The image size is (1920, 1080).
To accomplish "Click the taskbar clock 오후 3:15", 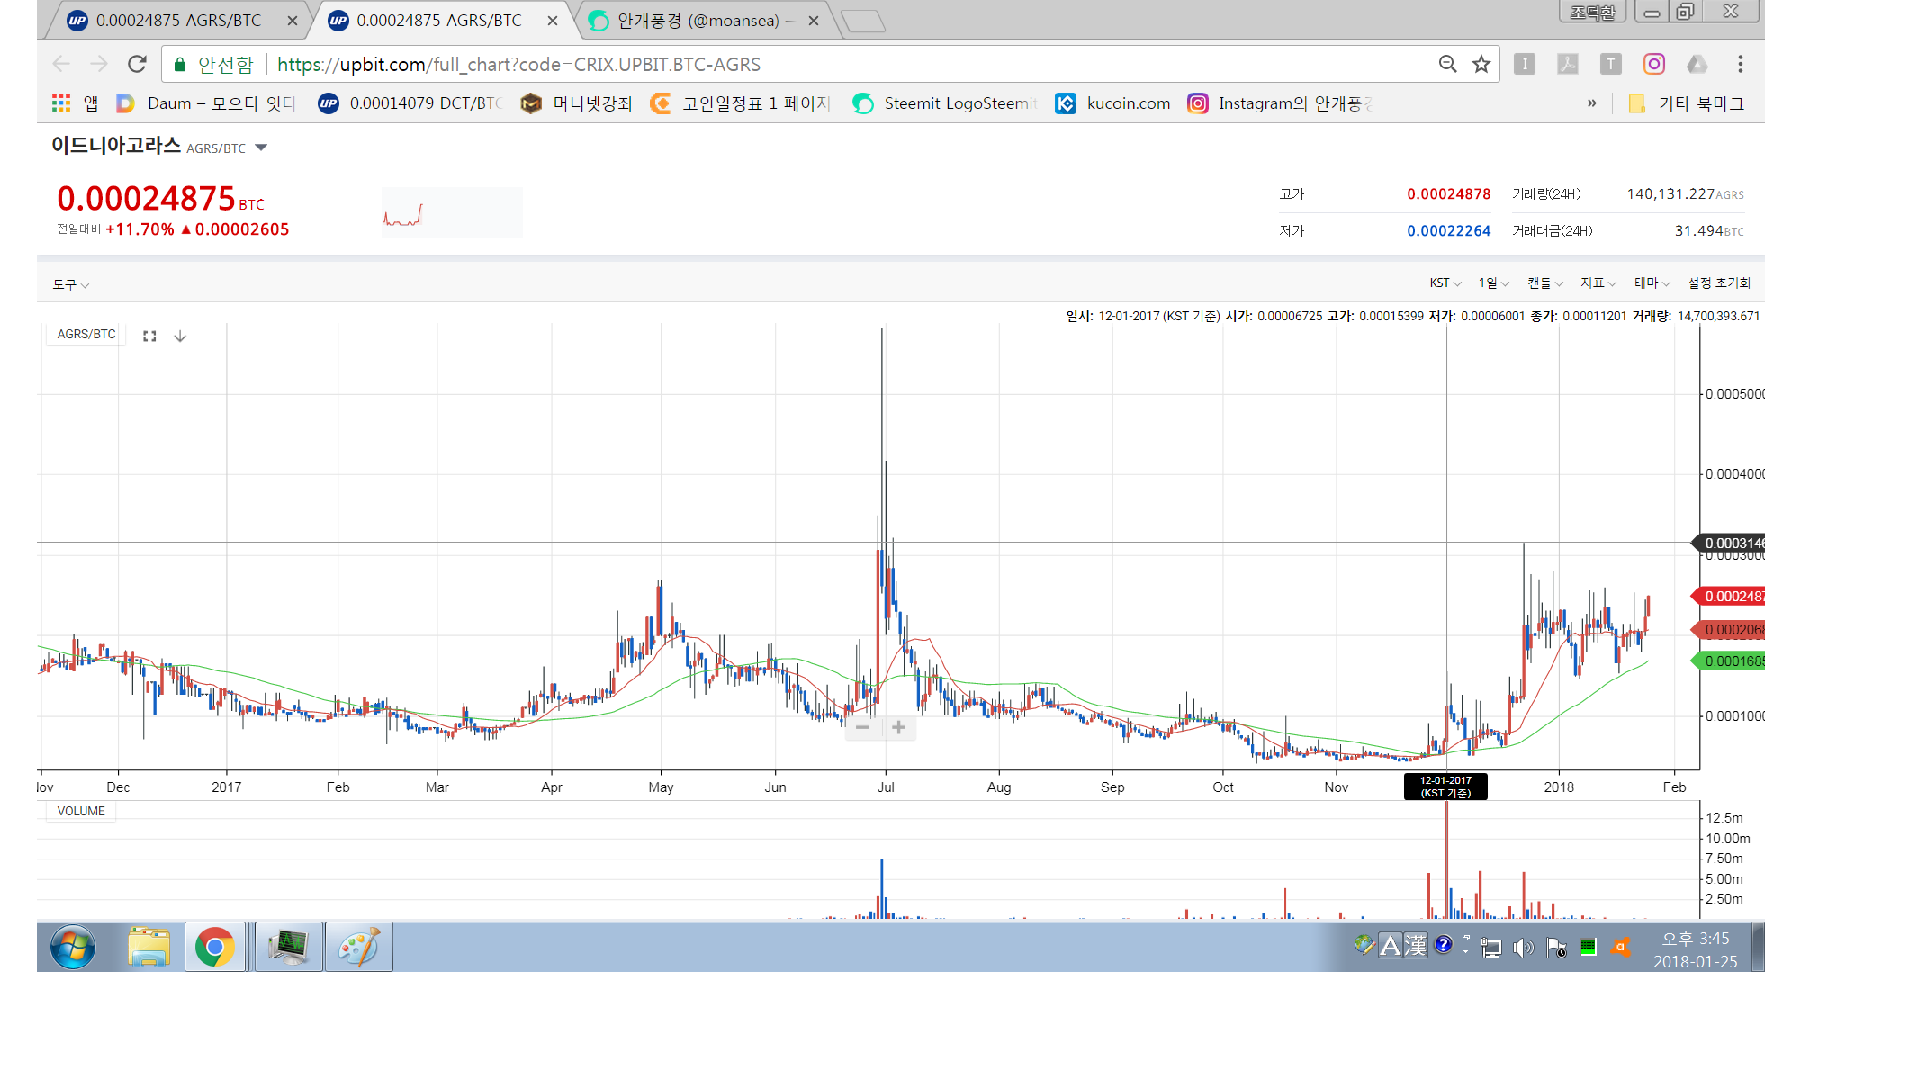I will coord(1695,949).
